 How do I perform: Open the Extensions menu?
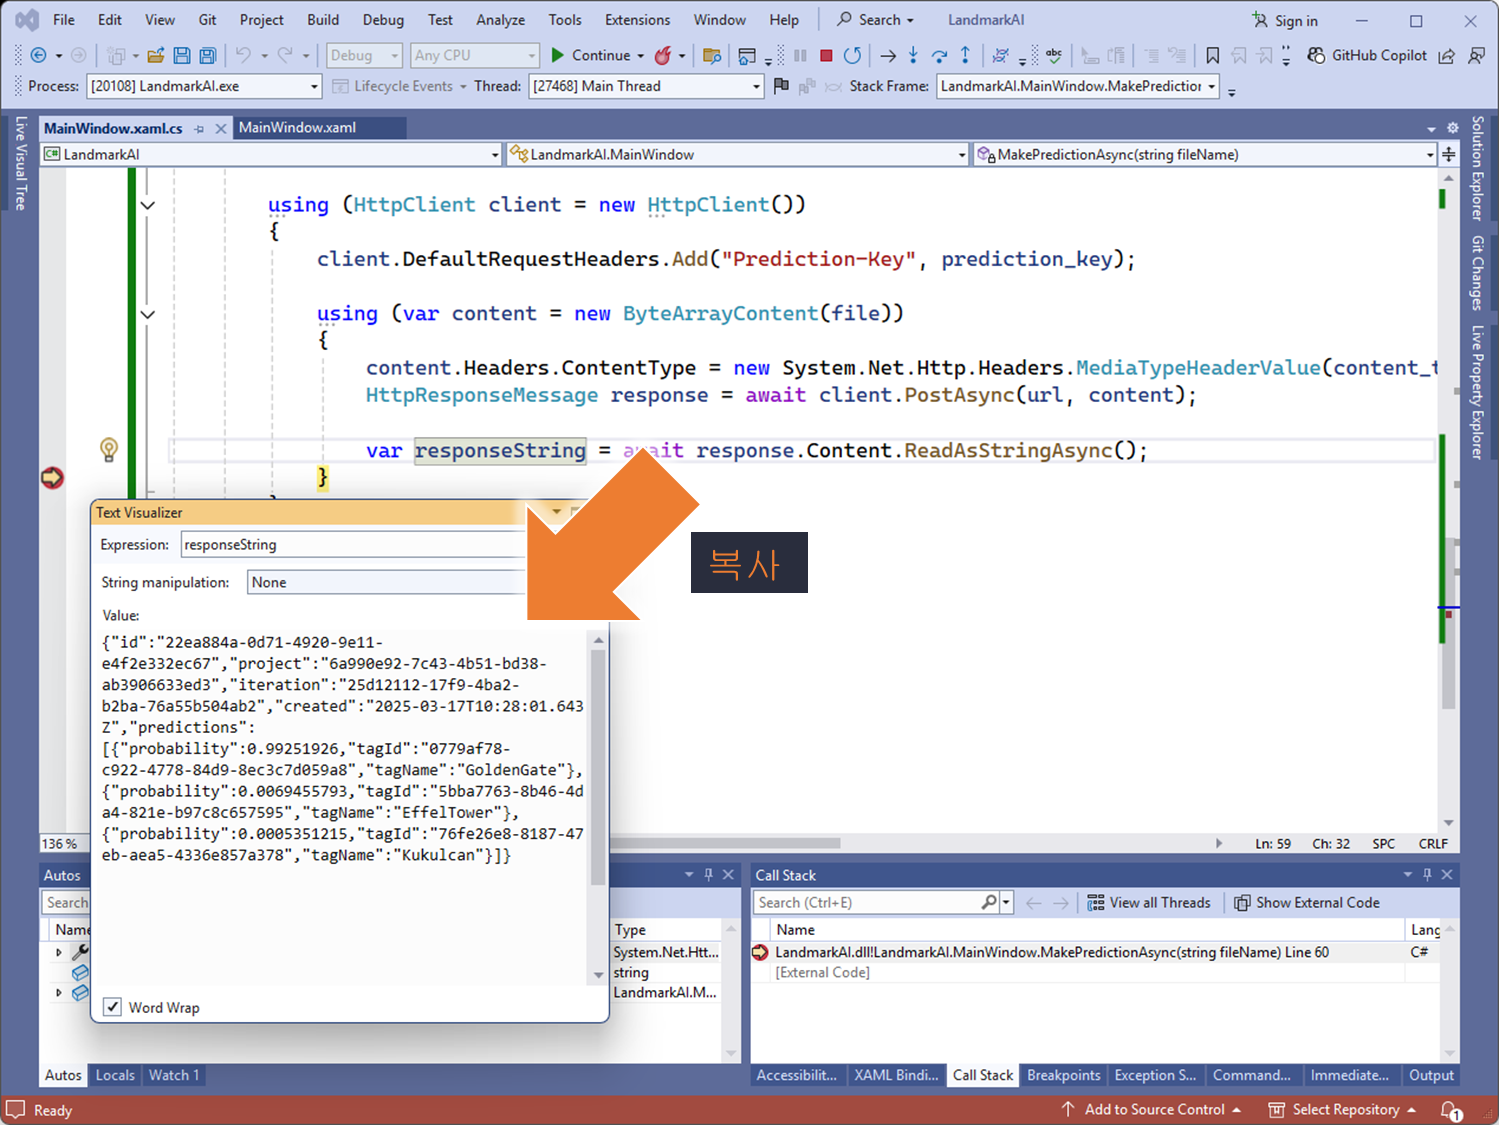(x=637, y=20)
